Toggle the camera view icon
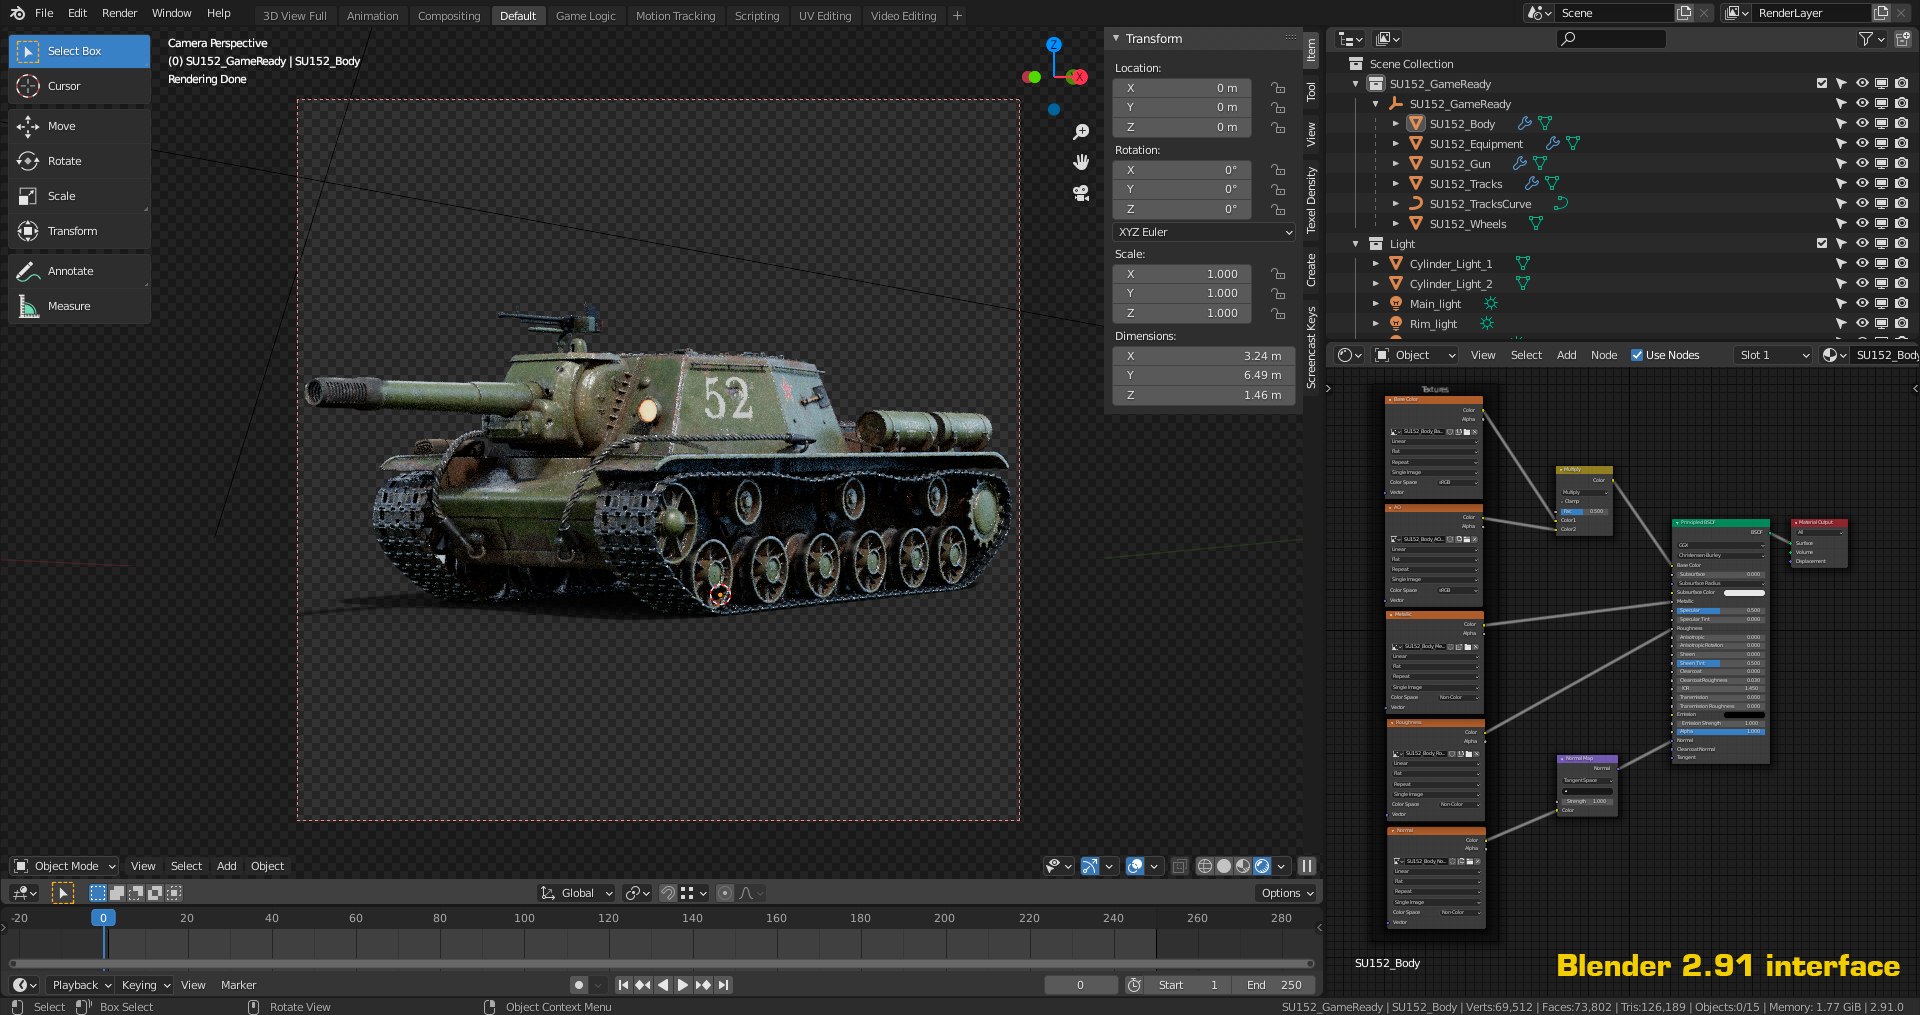This screenshot has height=1015, width=1920. [1081, 193]
